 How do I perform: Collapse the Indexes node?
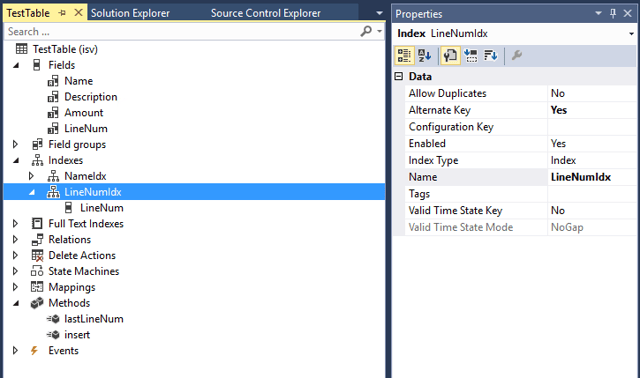[x=16, y=160]
